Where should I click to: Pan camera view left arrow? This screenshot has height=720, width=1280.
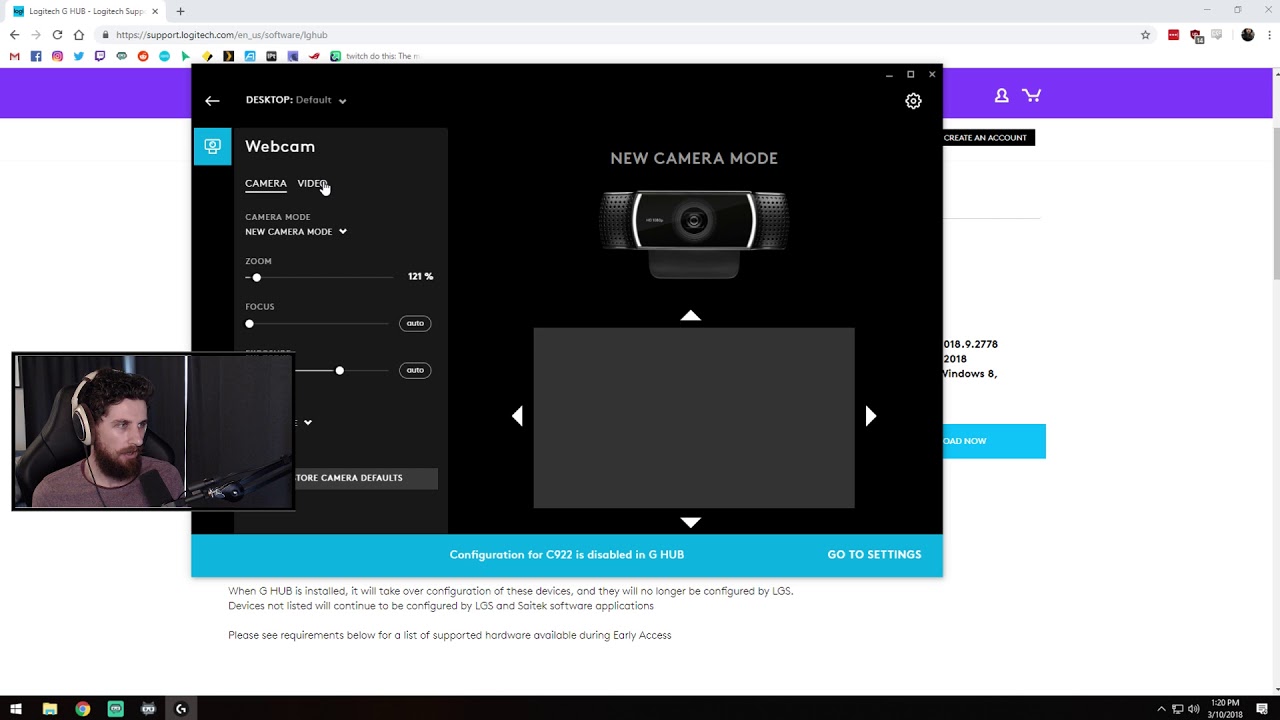click(517, 416)
